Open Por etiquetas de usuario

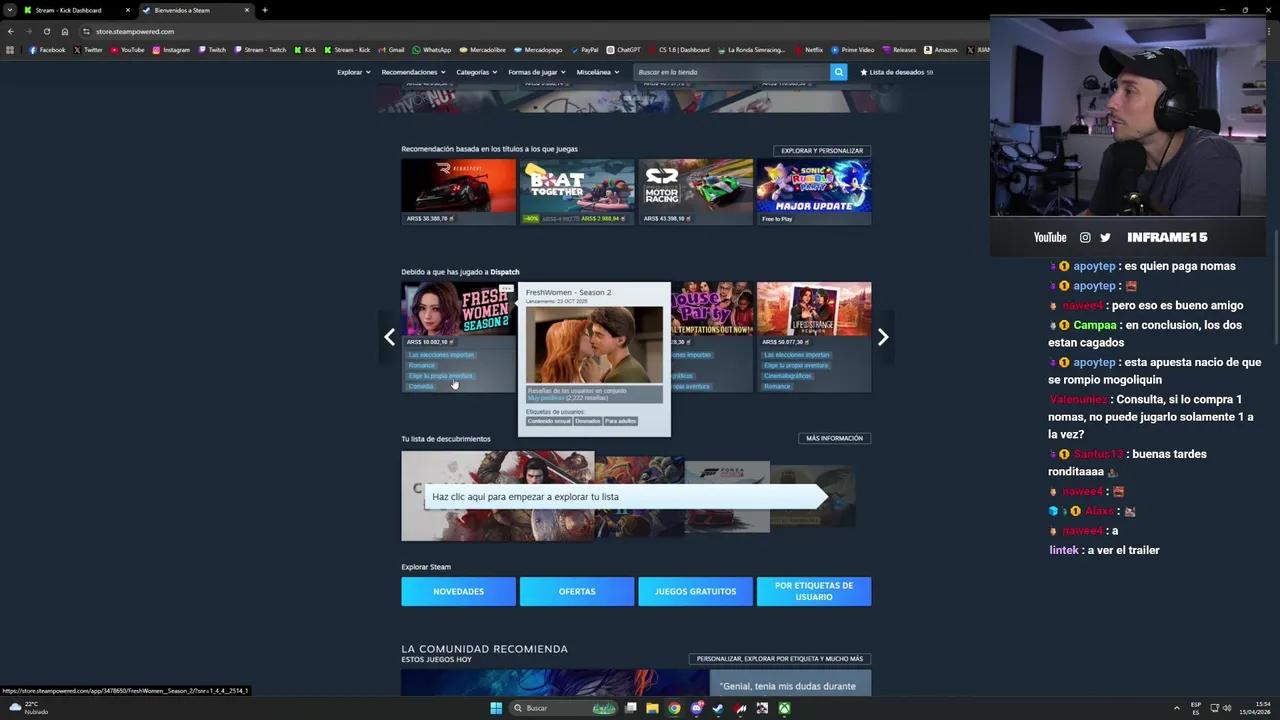[814, 591]
